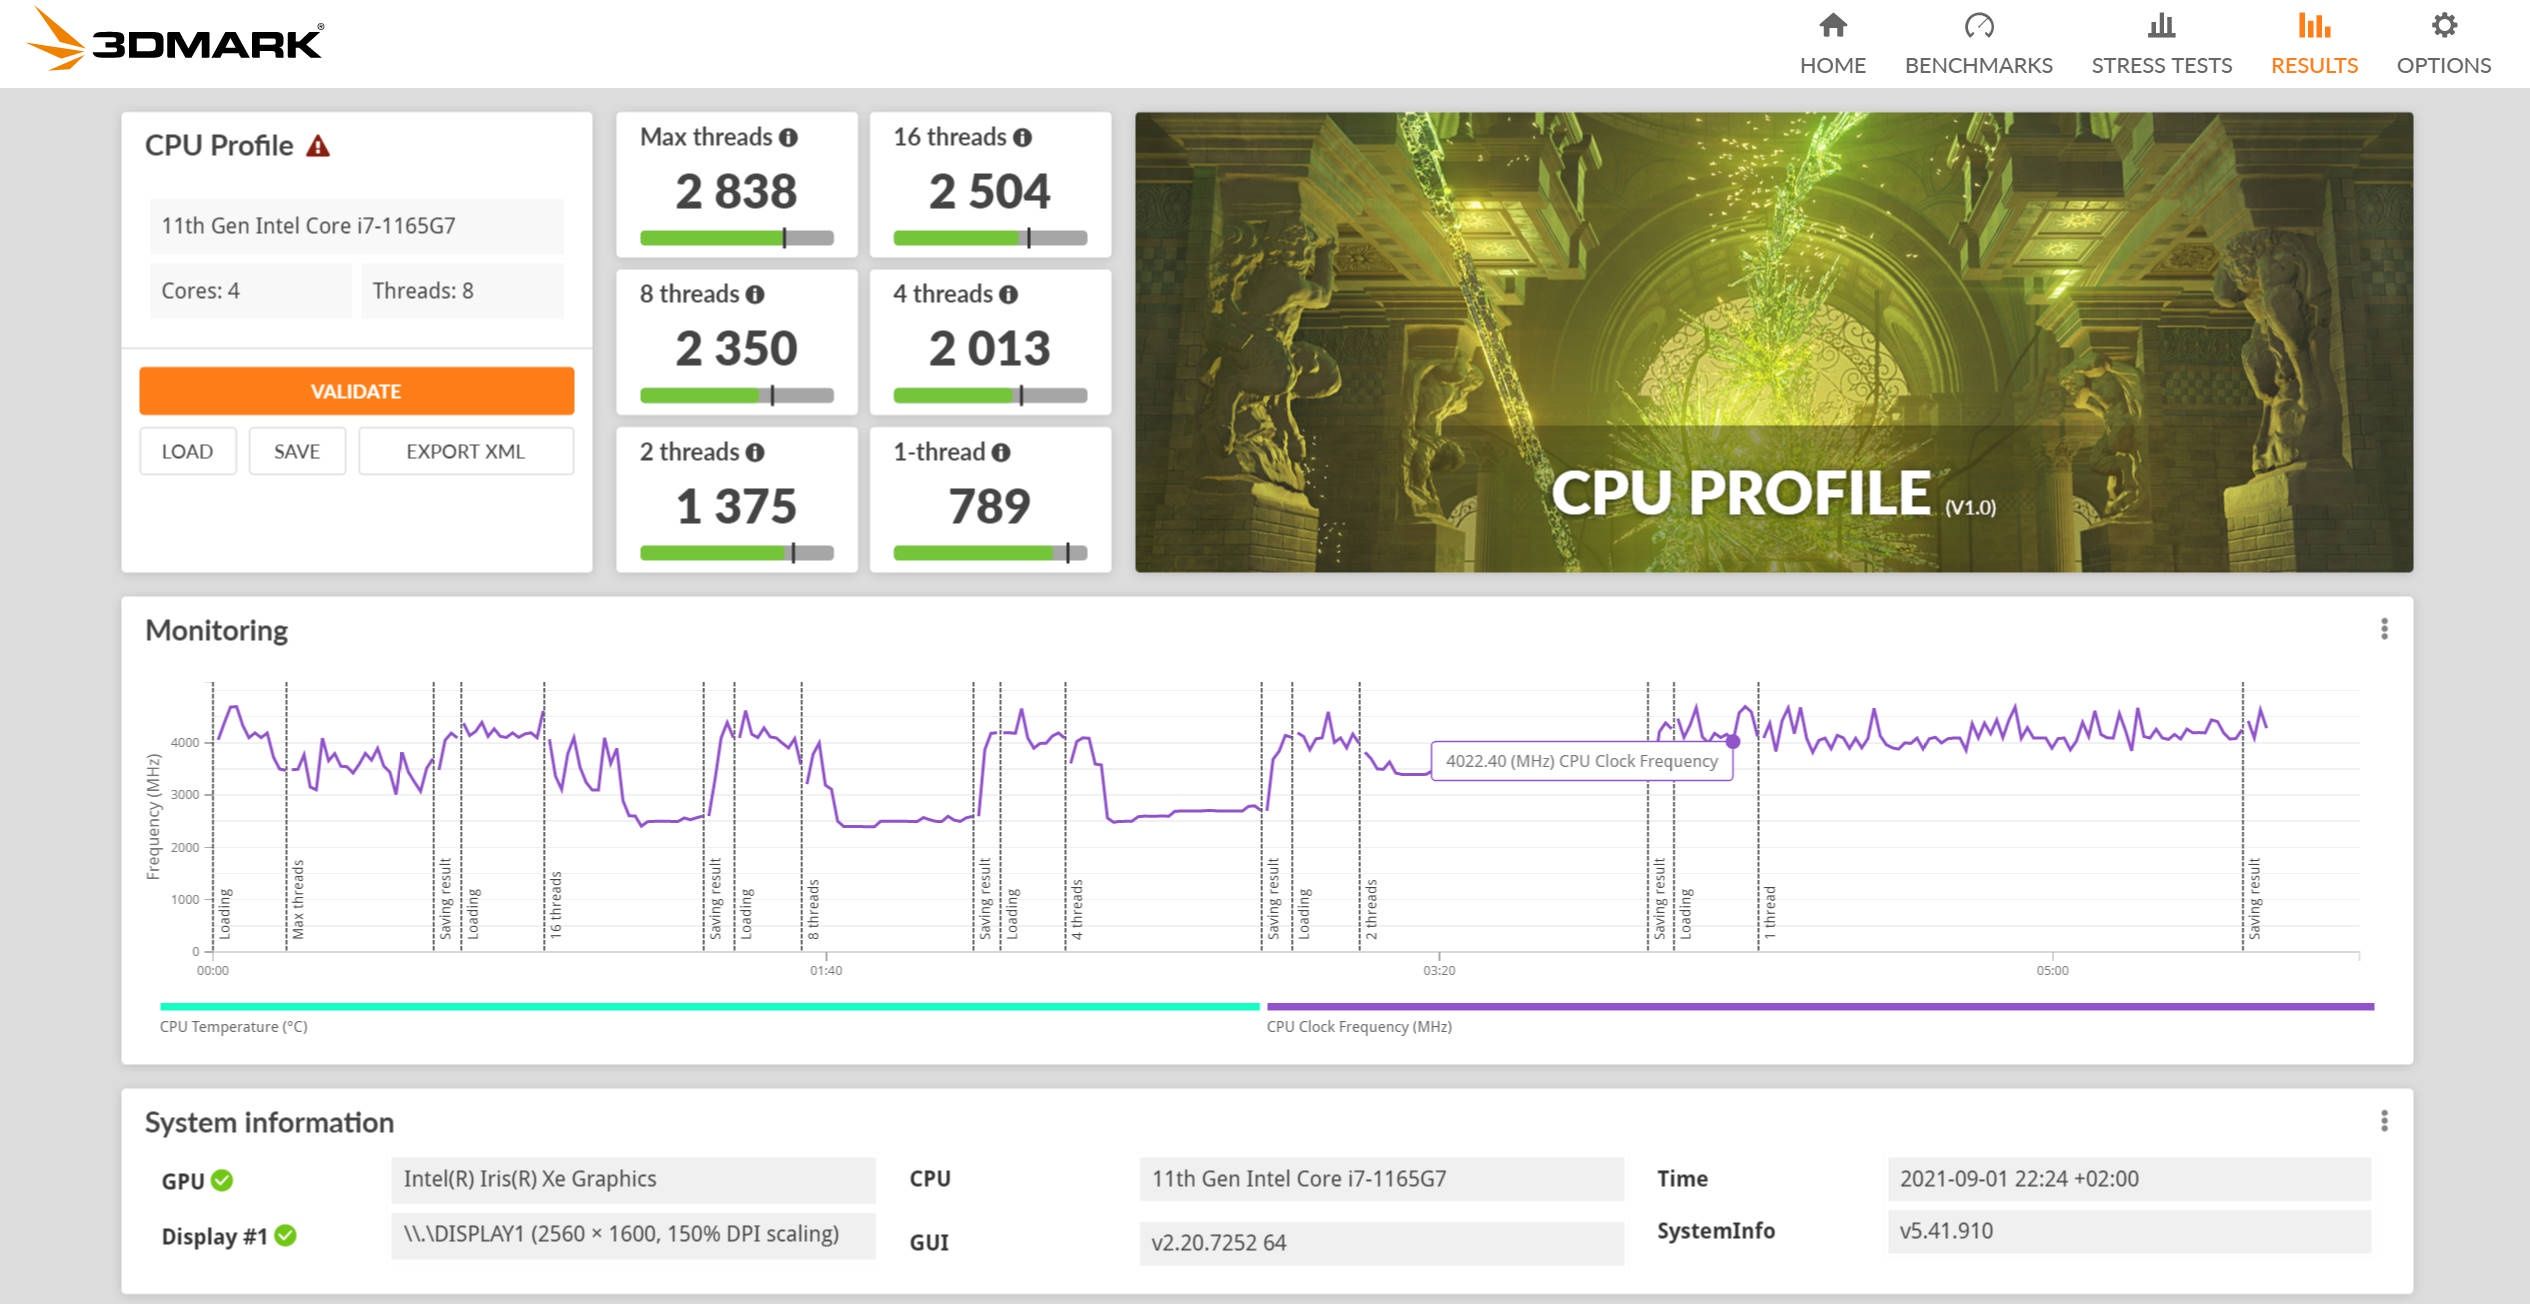
Task: Click the '1 thread' marker in chart
Action: pos(1769,912)
